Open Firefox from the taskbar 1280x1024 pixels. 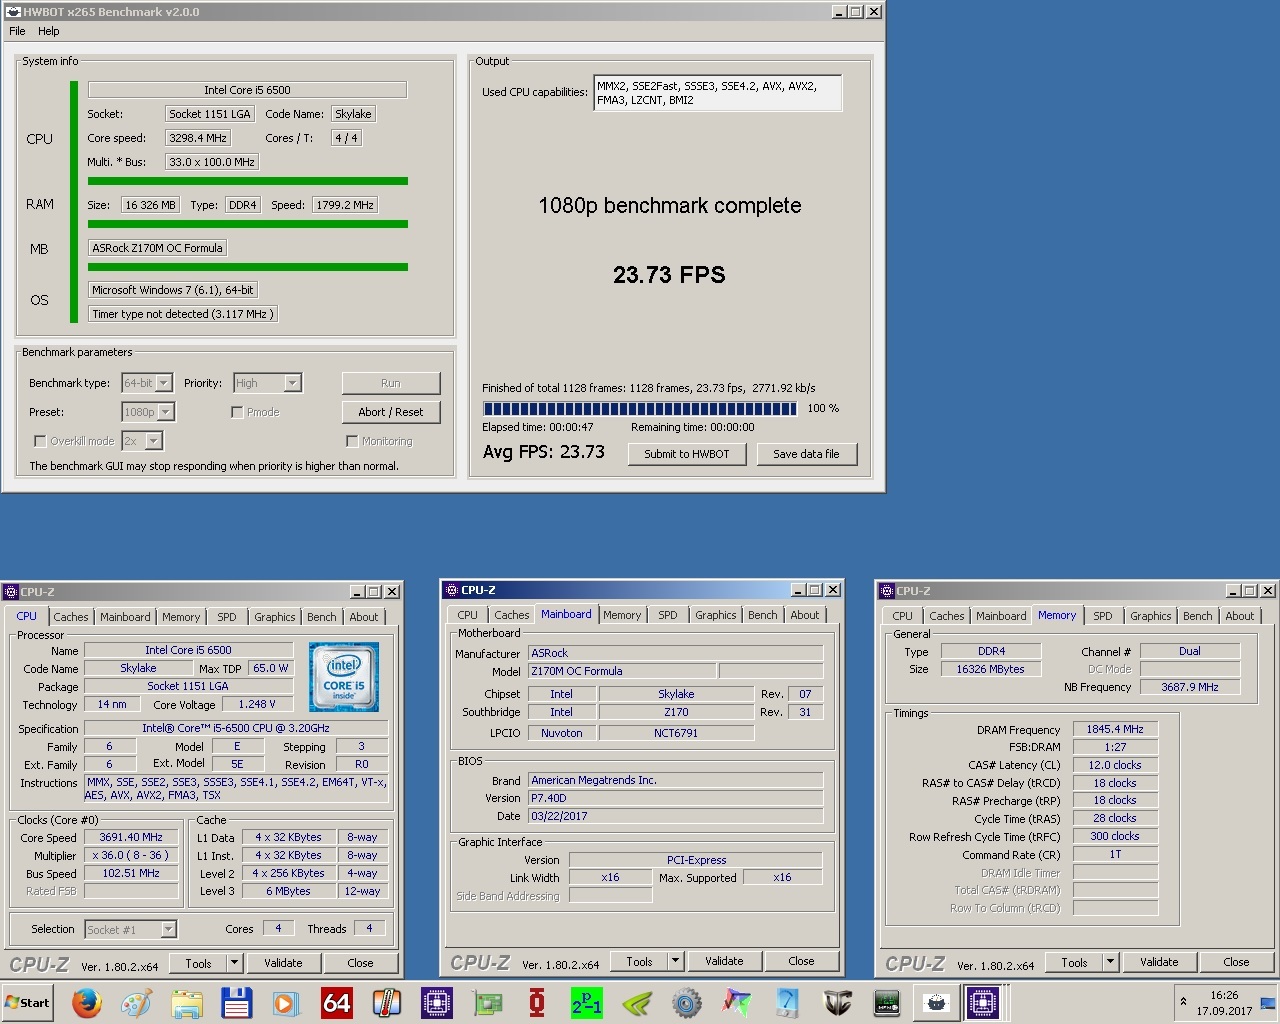[86, 1002]
